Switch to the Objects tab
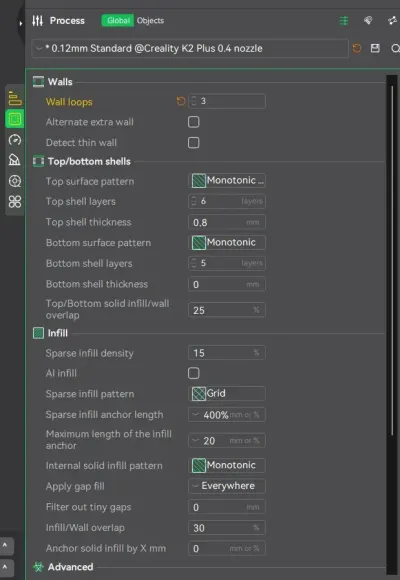This screenshot has width=400, height=580. tap(150, 21)
